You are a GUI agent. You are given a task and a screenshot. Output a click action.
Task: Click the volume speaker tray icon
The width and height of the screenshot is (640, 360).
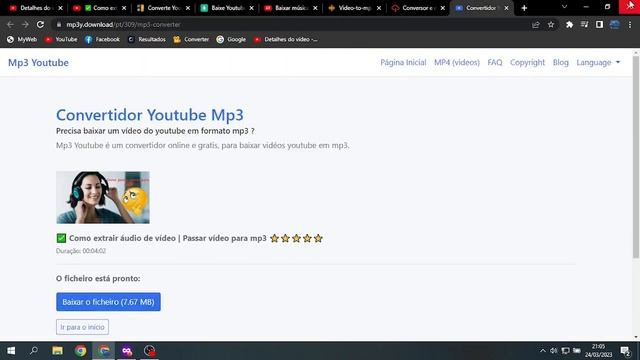tap(553, 351)
